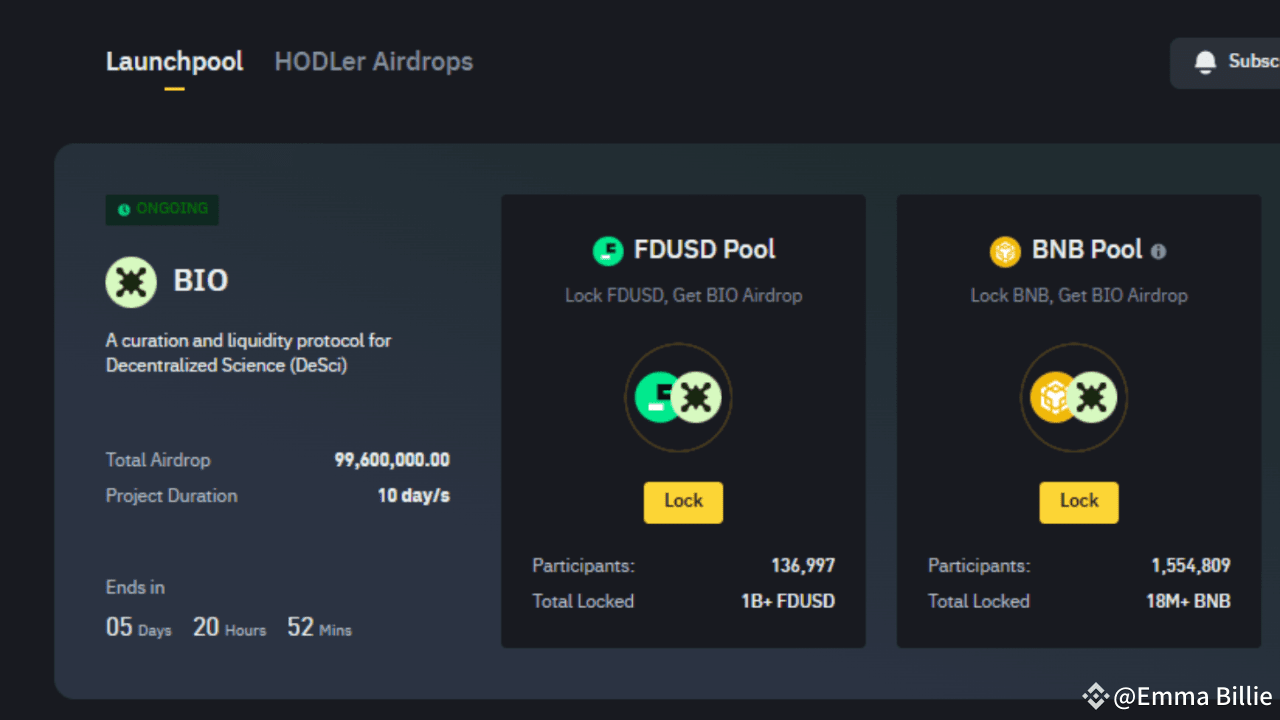Select the FDUSD coin icon beside the pool title

pos(608,251)
